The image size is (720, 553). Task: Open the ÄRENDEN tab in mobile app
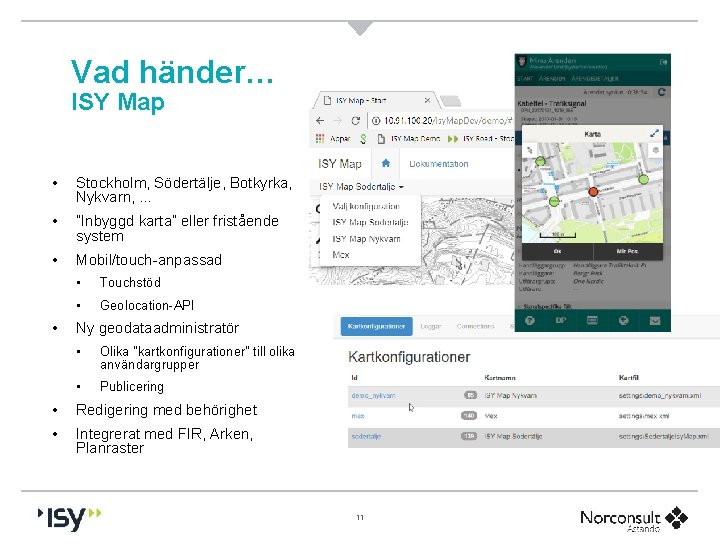coord(552,79)
